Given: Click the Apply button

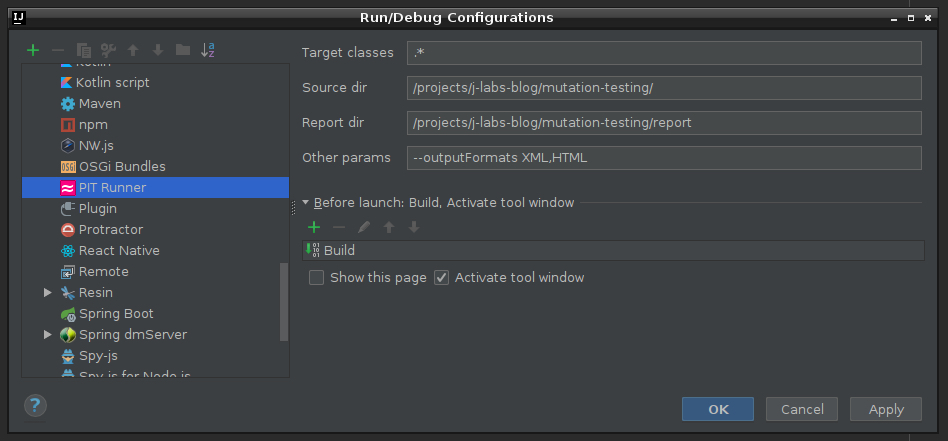Looking at the screenshot, I should coord(886,410).
